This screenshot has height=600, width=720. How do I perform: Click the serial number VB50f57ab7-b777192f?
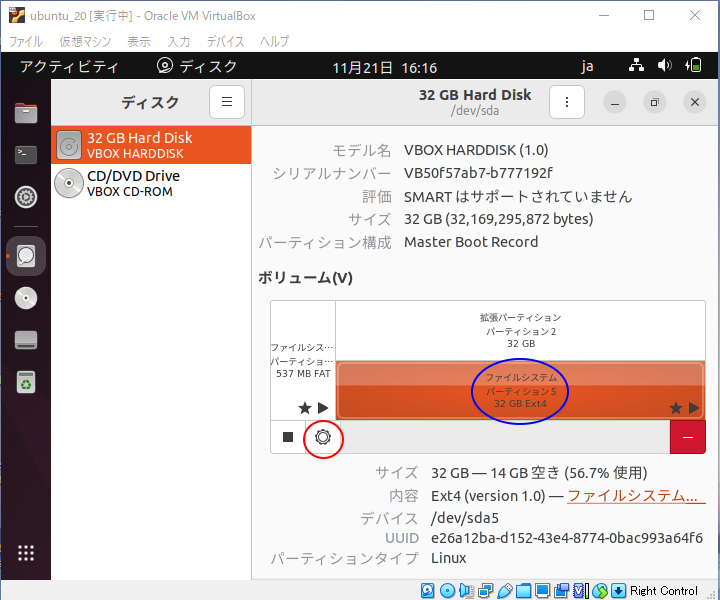pos(478,173)
